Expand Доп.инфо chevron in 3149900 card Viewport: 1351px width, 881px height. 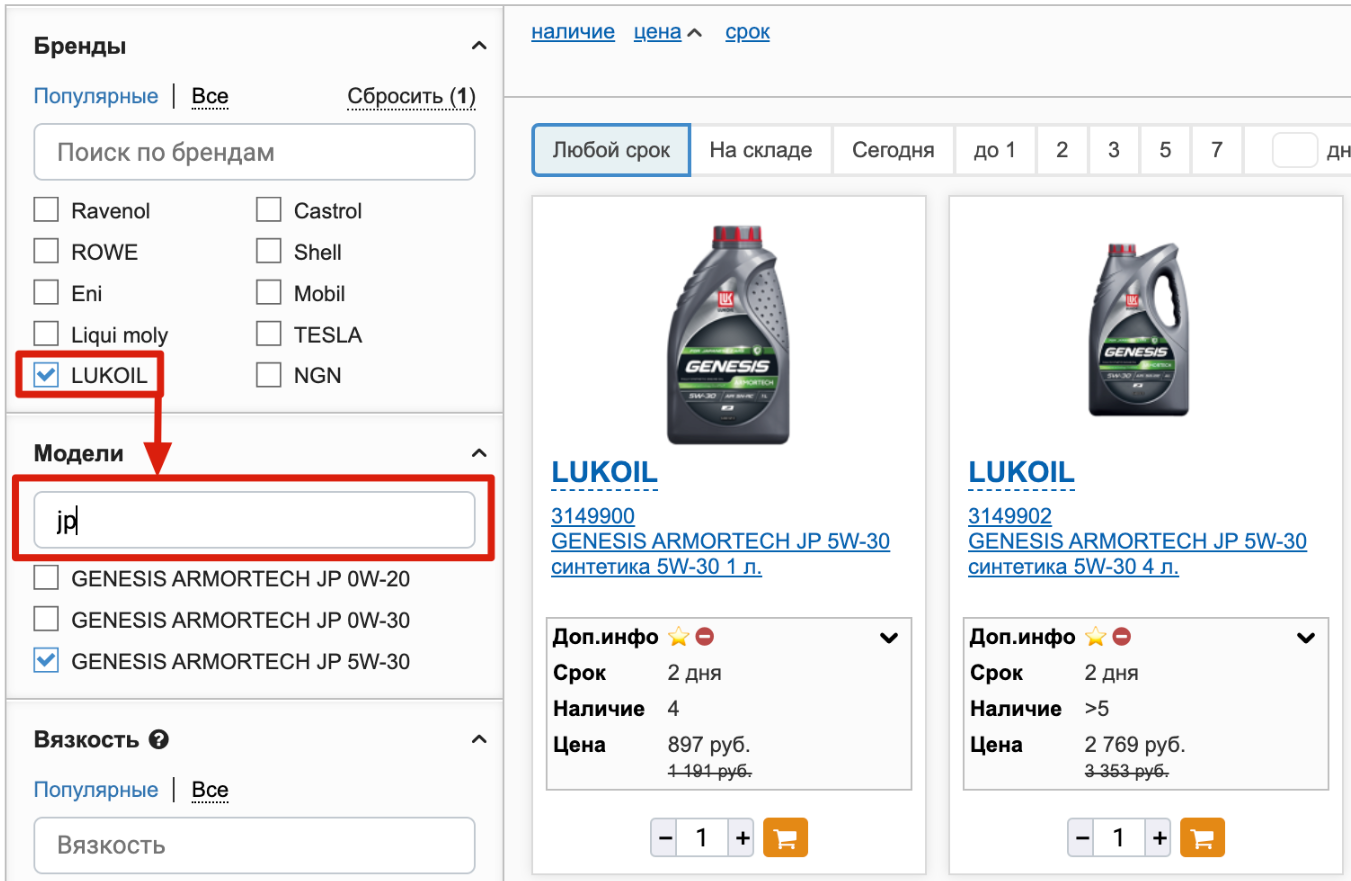pos(889,637)
